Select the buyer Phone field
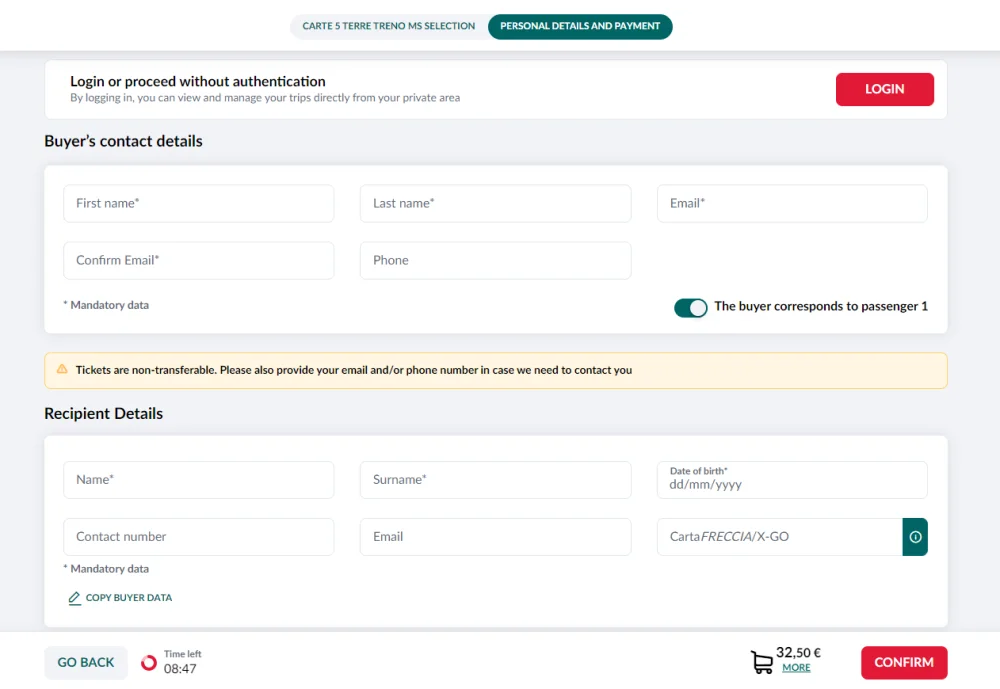Image resolution: width=1000 pixels, height=689 pixels. (495, 260)
